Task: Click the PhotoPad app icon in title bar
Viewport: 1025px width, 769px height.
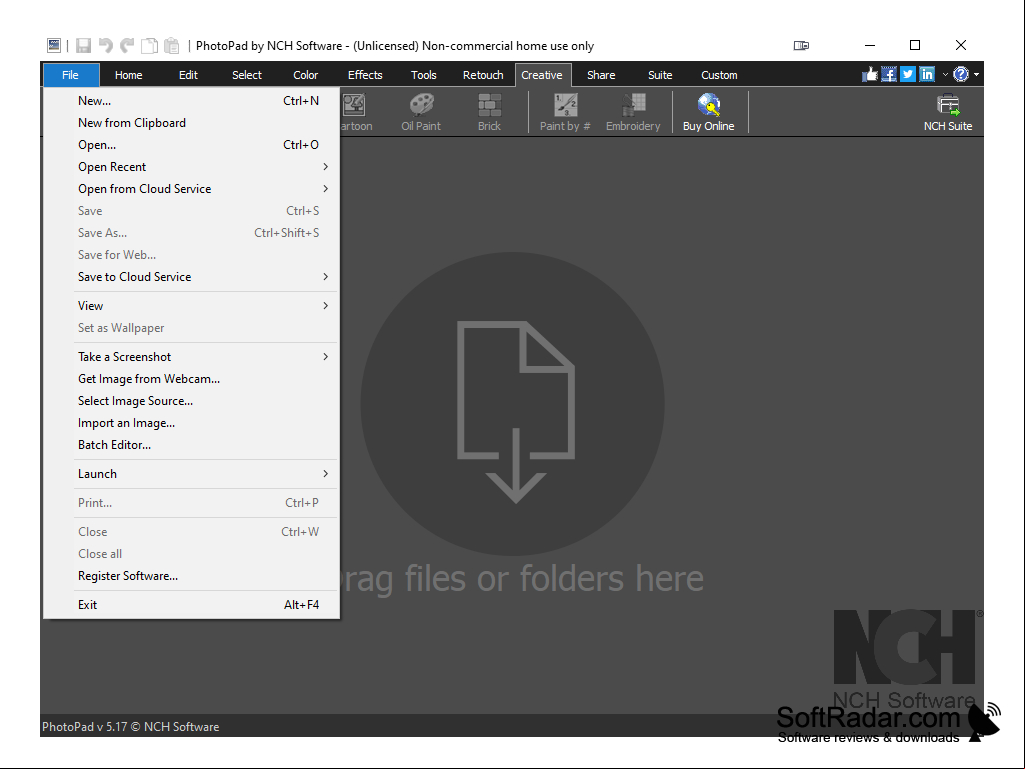Action: pyautogui.click(x=54, y=45)
